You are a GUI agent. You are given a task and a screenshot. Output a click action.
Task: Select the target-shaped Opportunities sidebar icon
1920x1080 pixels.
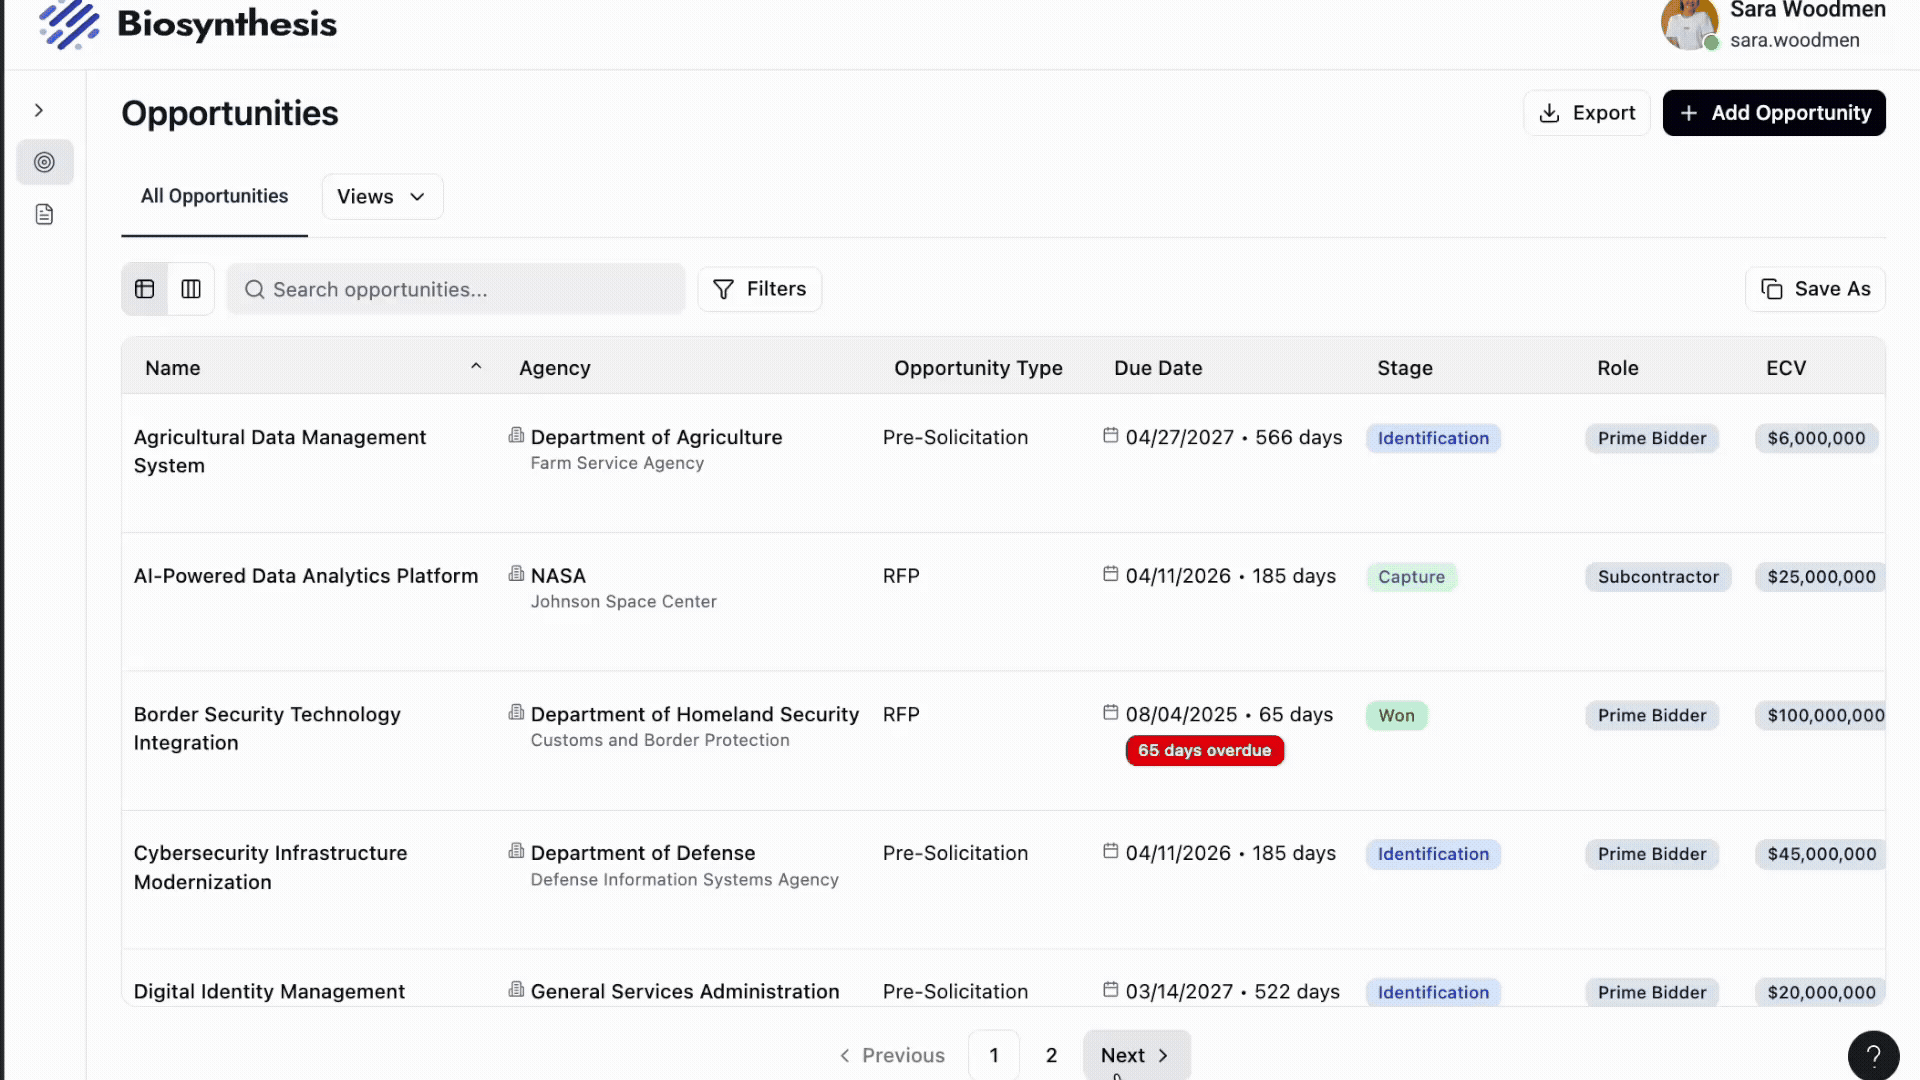45,162
